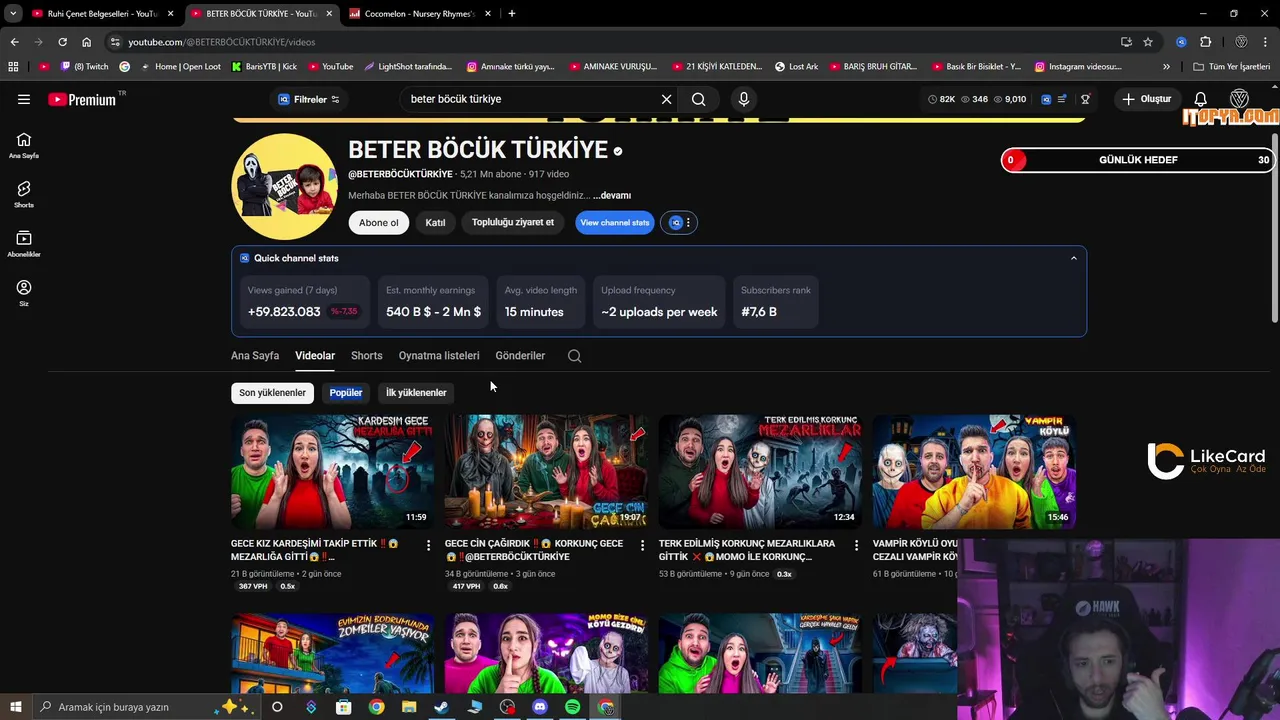
Task: Show more bookmarks with the chevron
Action: (1166, 67)
